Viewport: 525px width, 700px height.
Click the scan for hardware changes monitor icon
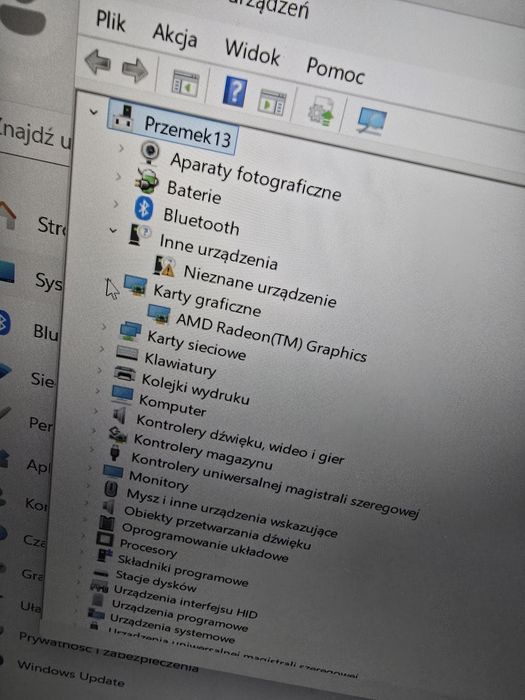pyautogui.click(x=371, y=121)
